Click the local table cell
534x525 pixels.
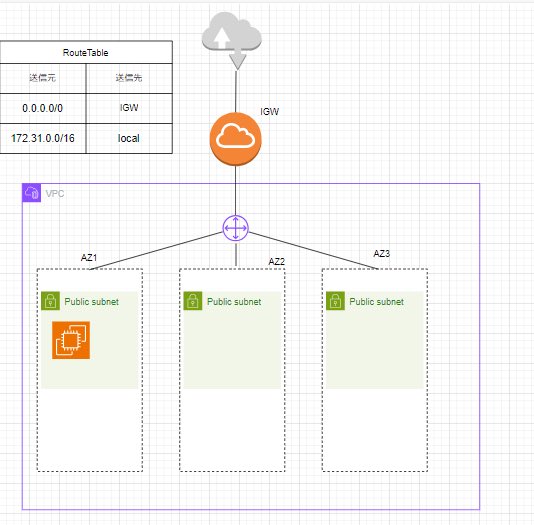coord(129,138)
